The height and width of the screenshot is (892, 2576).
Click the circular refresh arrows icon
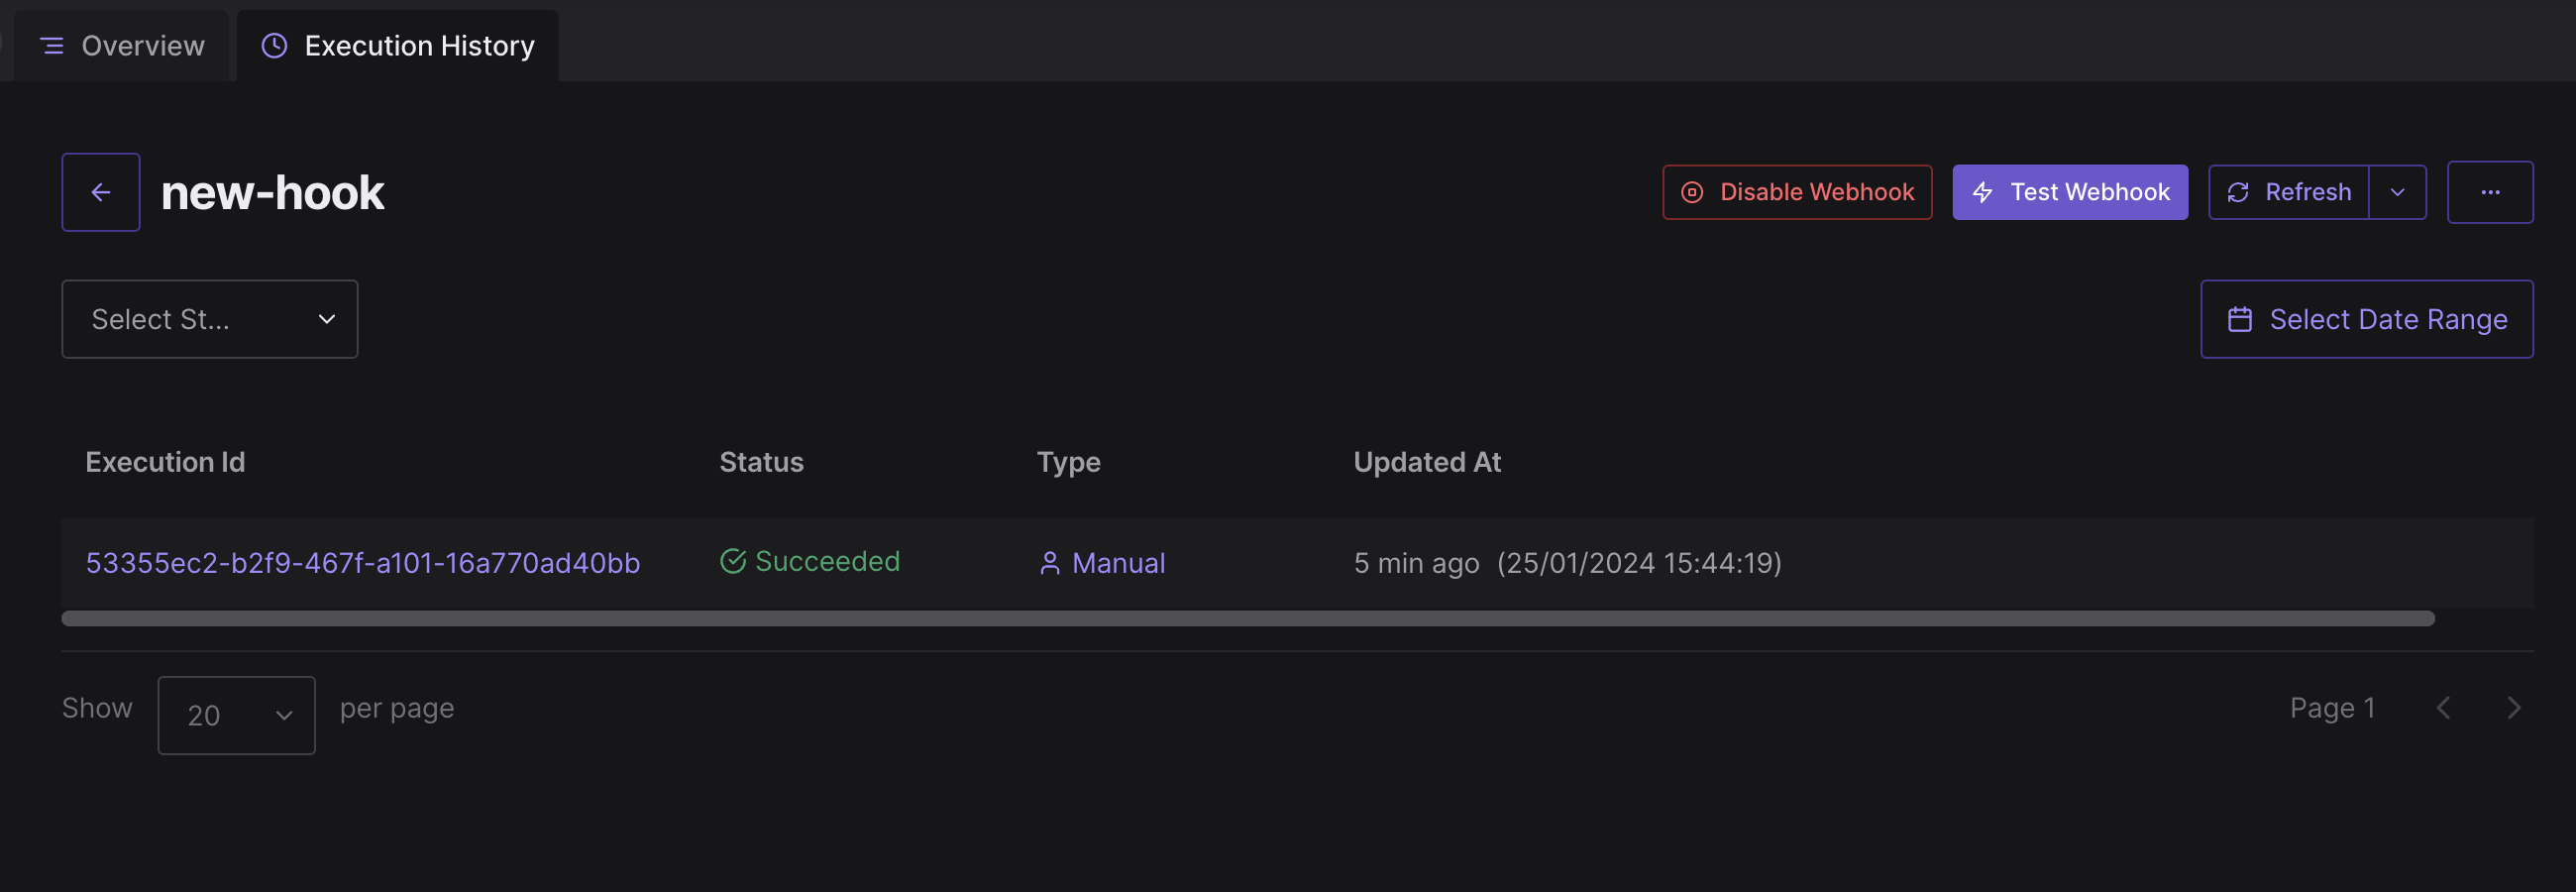click(x=2238, y=192)
